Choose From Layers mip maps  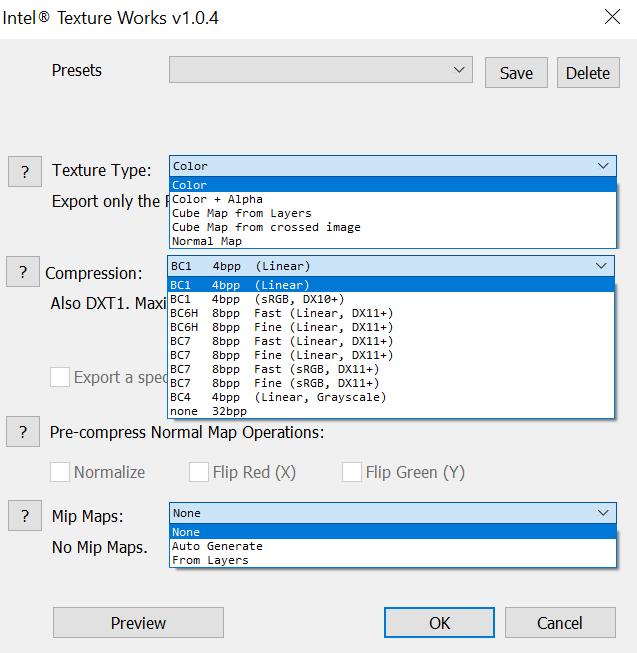pyautogui.click(x=393, y=560)
